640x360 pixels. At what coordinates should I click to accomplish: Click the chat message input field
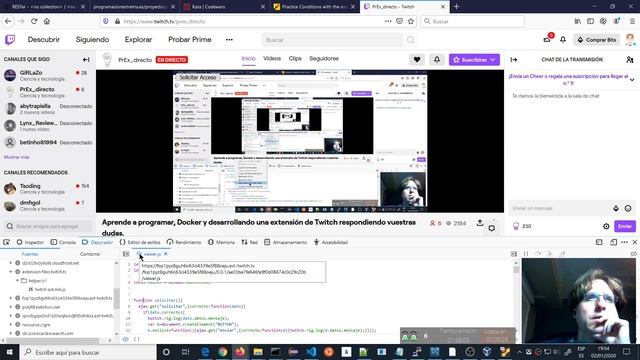point(559,209)
